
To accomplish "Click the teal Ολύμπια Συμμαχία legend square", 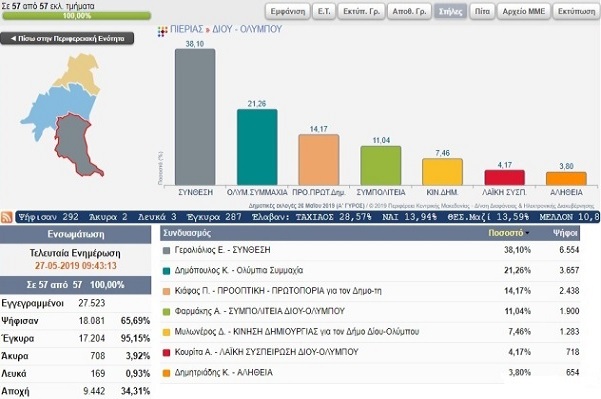I will click(x=166, y=271).
